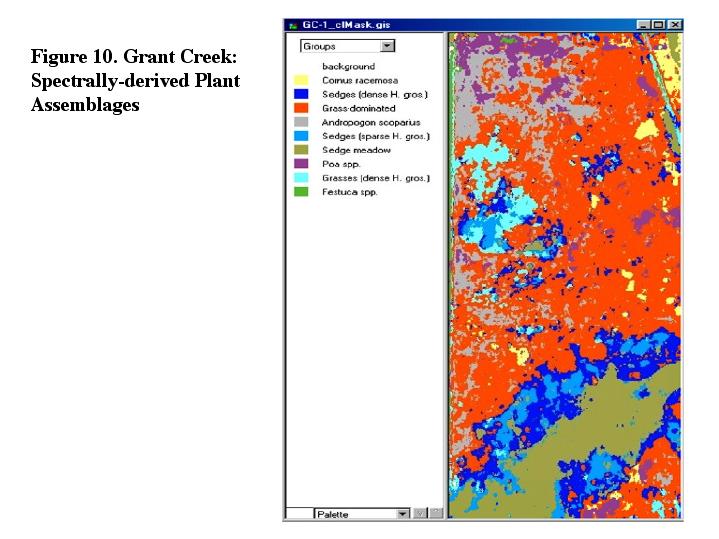
Task: Select the light blue sparse sedges swatch
Action: pos(300,136)
